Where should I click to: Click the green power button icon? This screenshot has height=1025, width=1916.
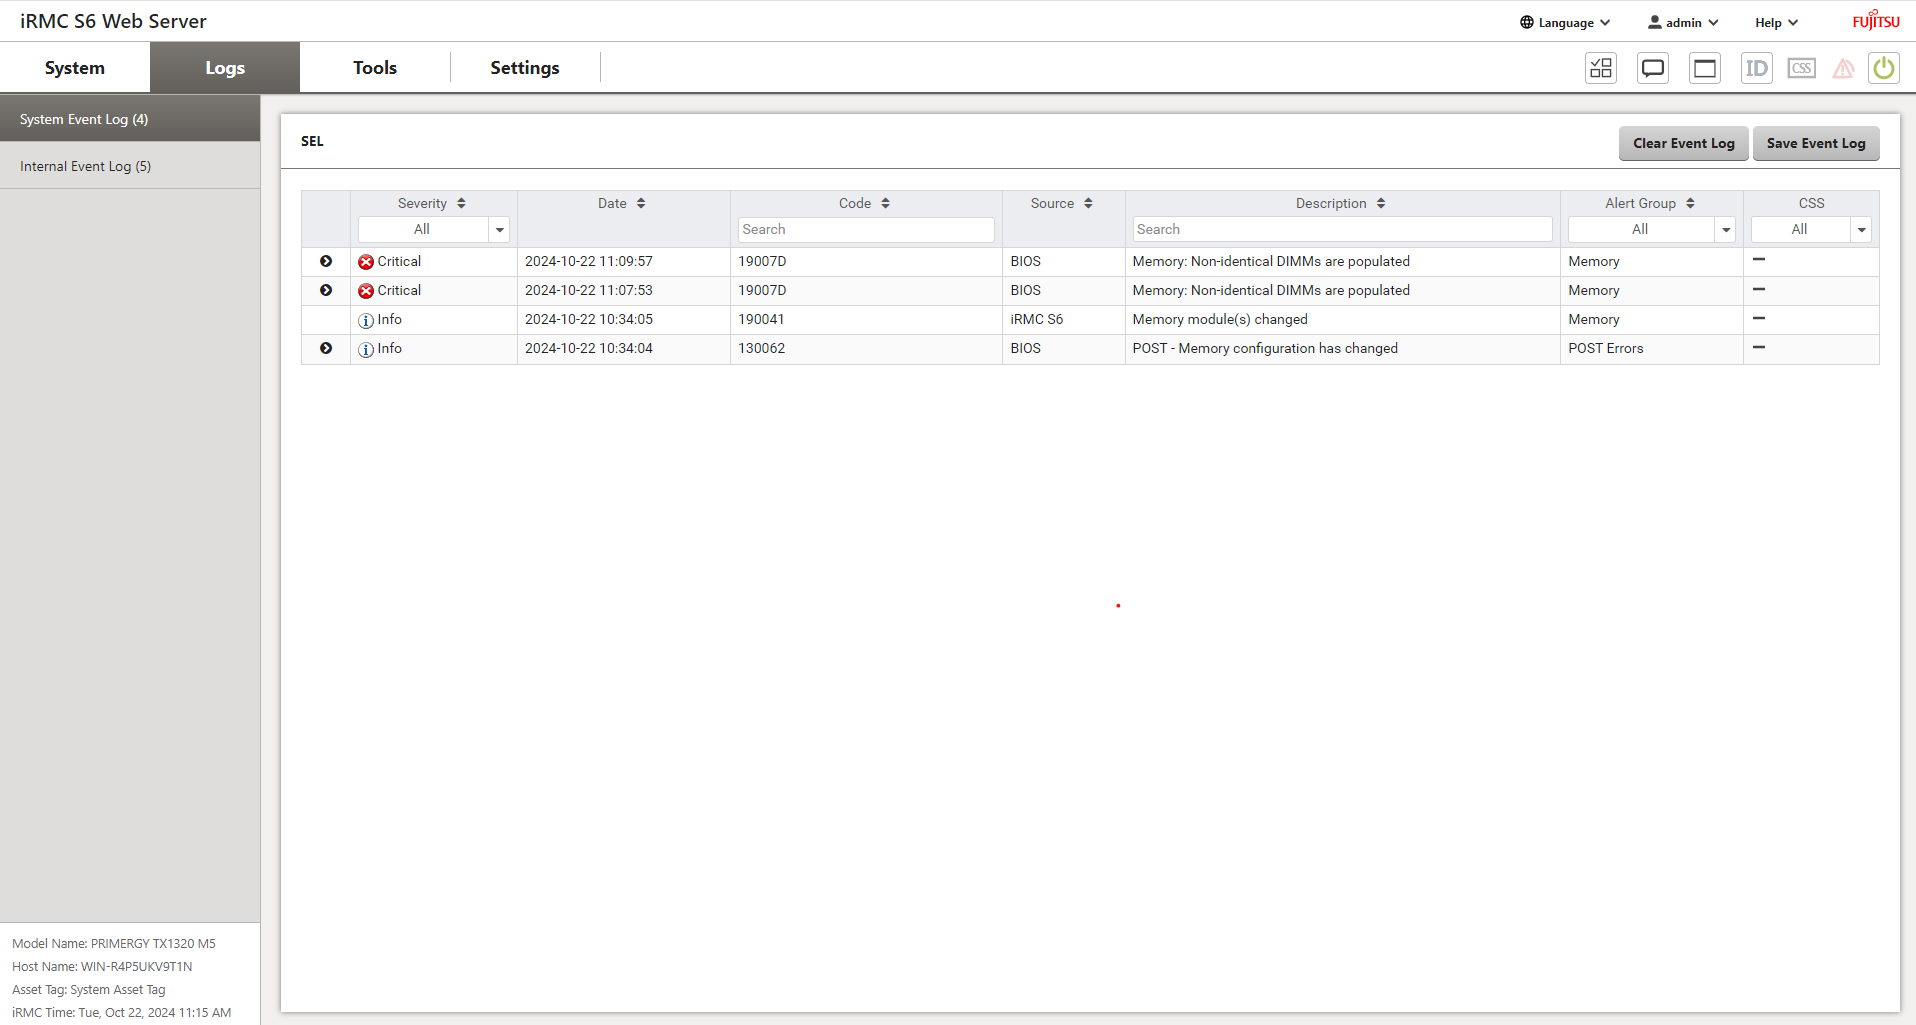(1883, 68)
